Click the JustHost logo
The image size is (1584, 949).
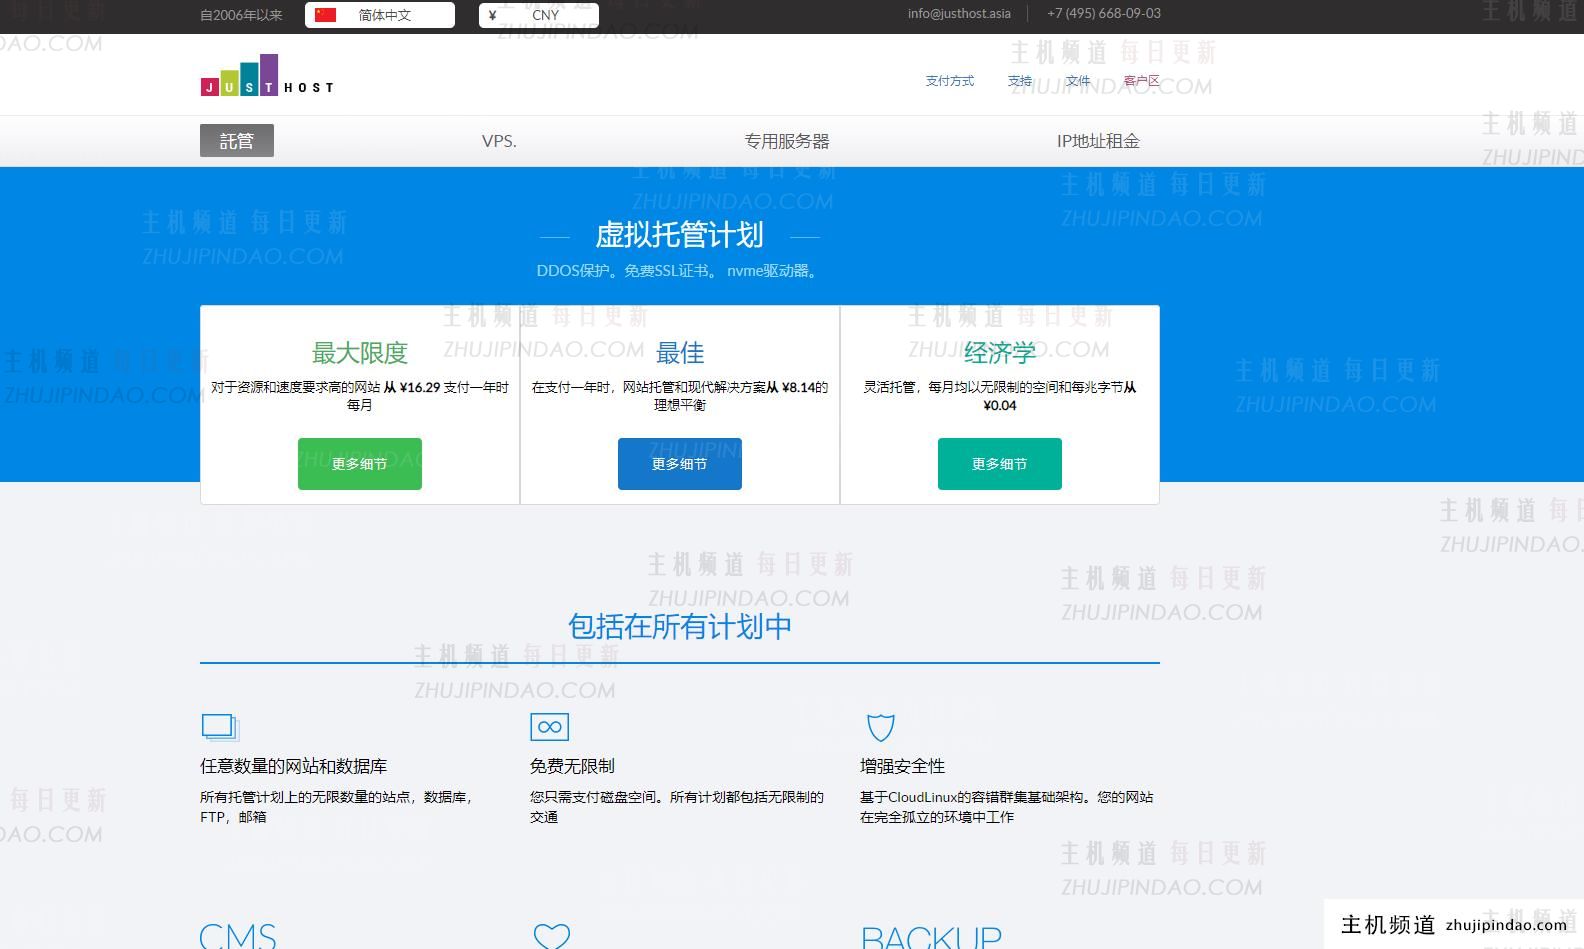click(267, 75)
